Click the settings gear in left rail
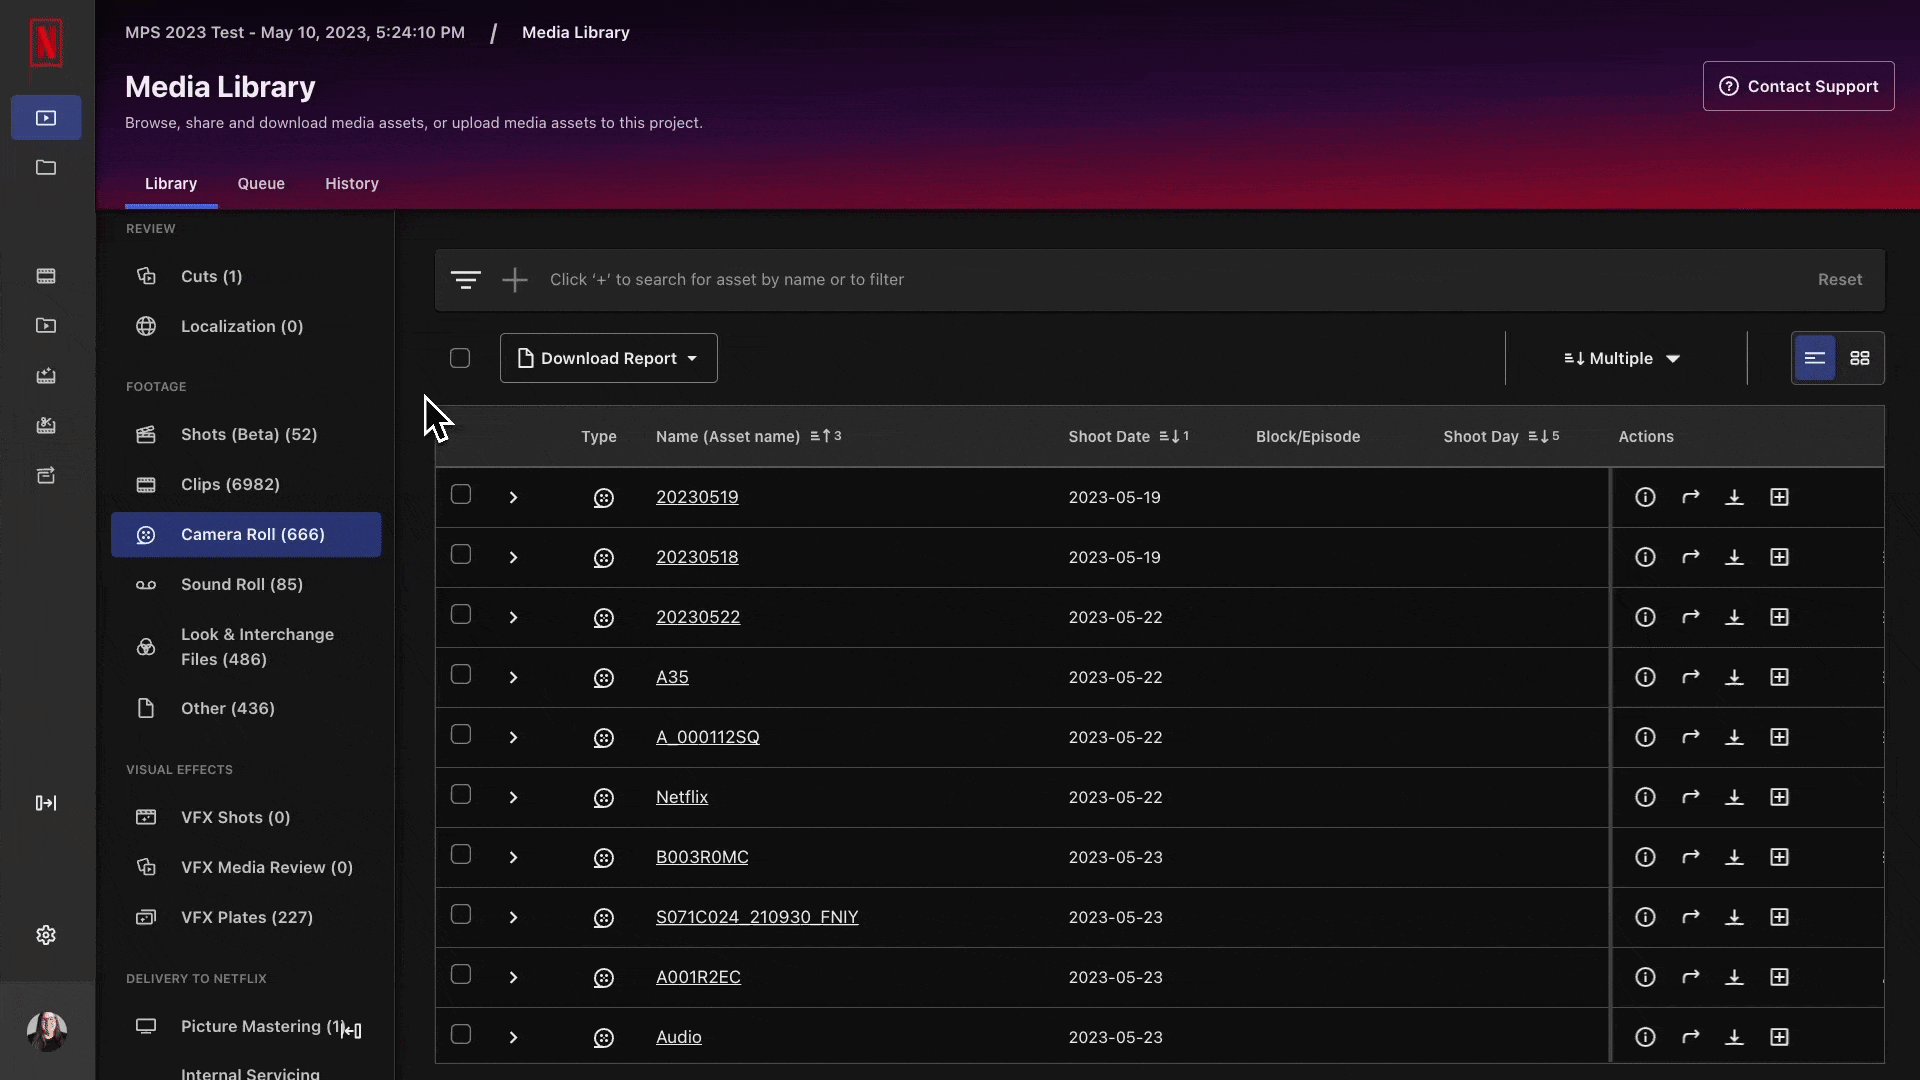The height and width of the screenshot is (1080, 1920). point(46,935)
